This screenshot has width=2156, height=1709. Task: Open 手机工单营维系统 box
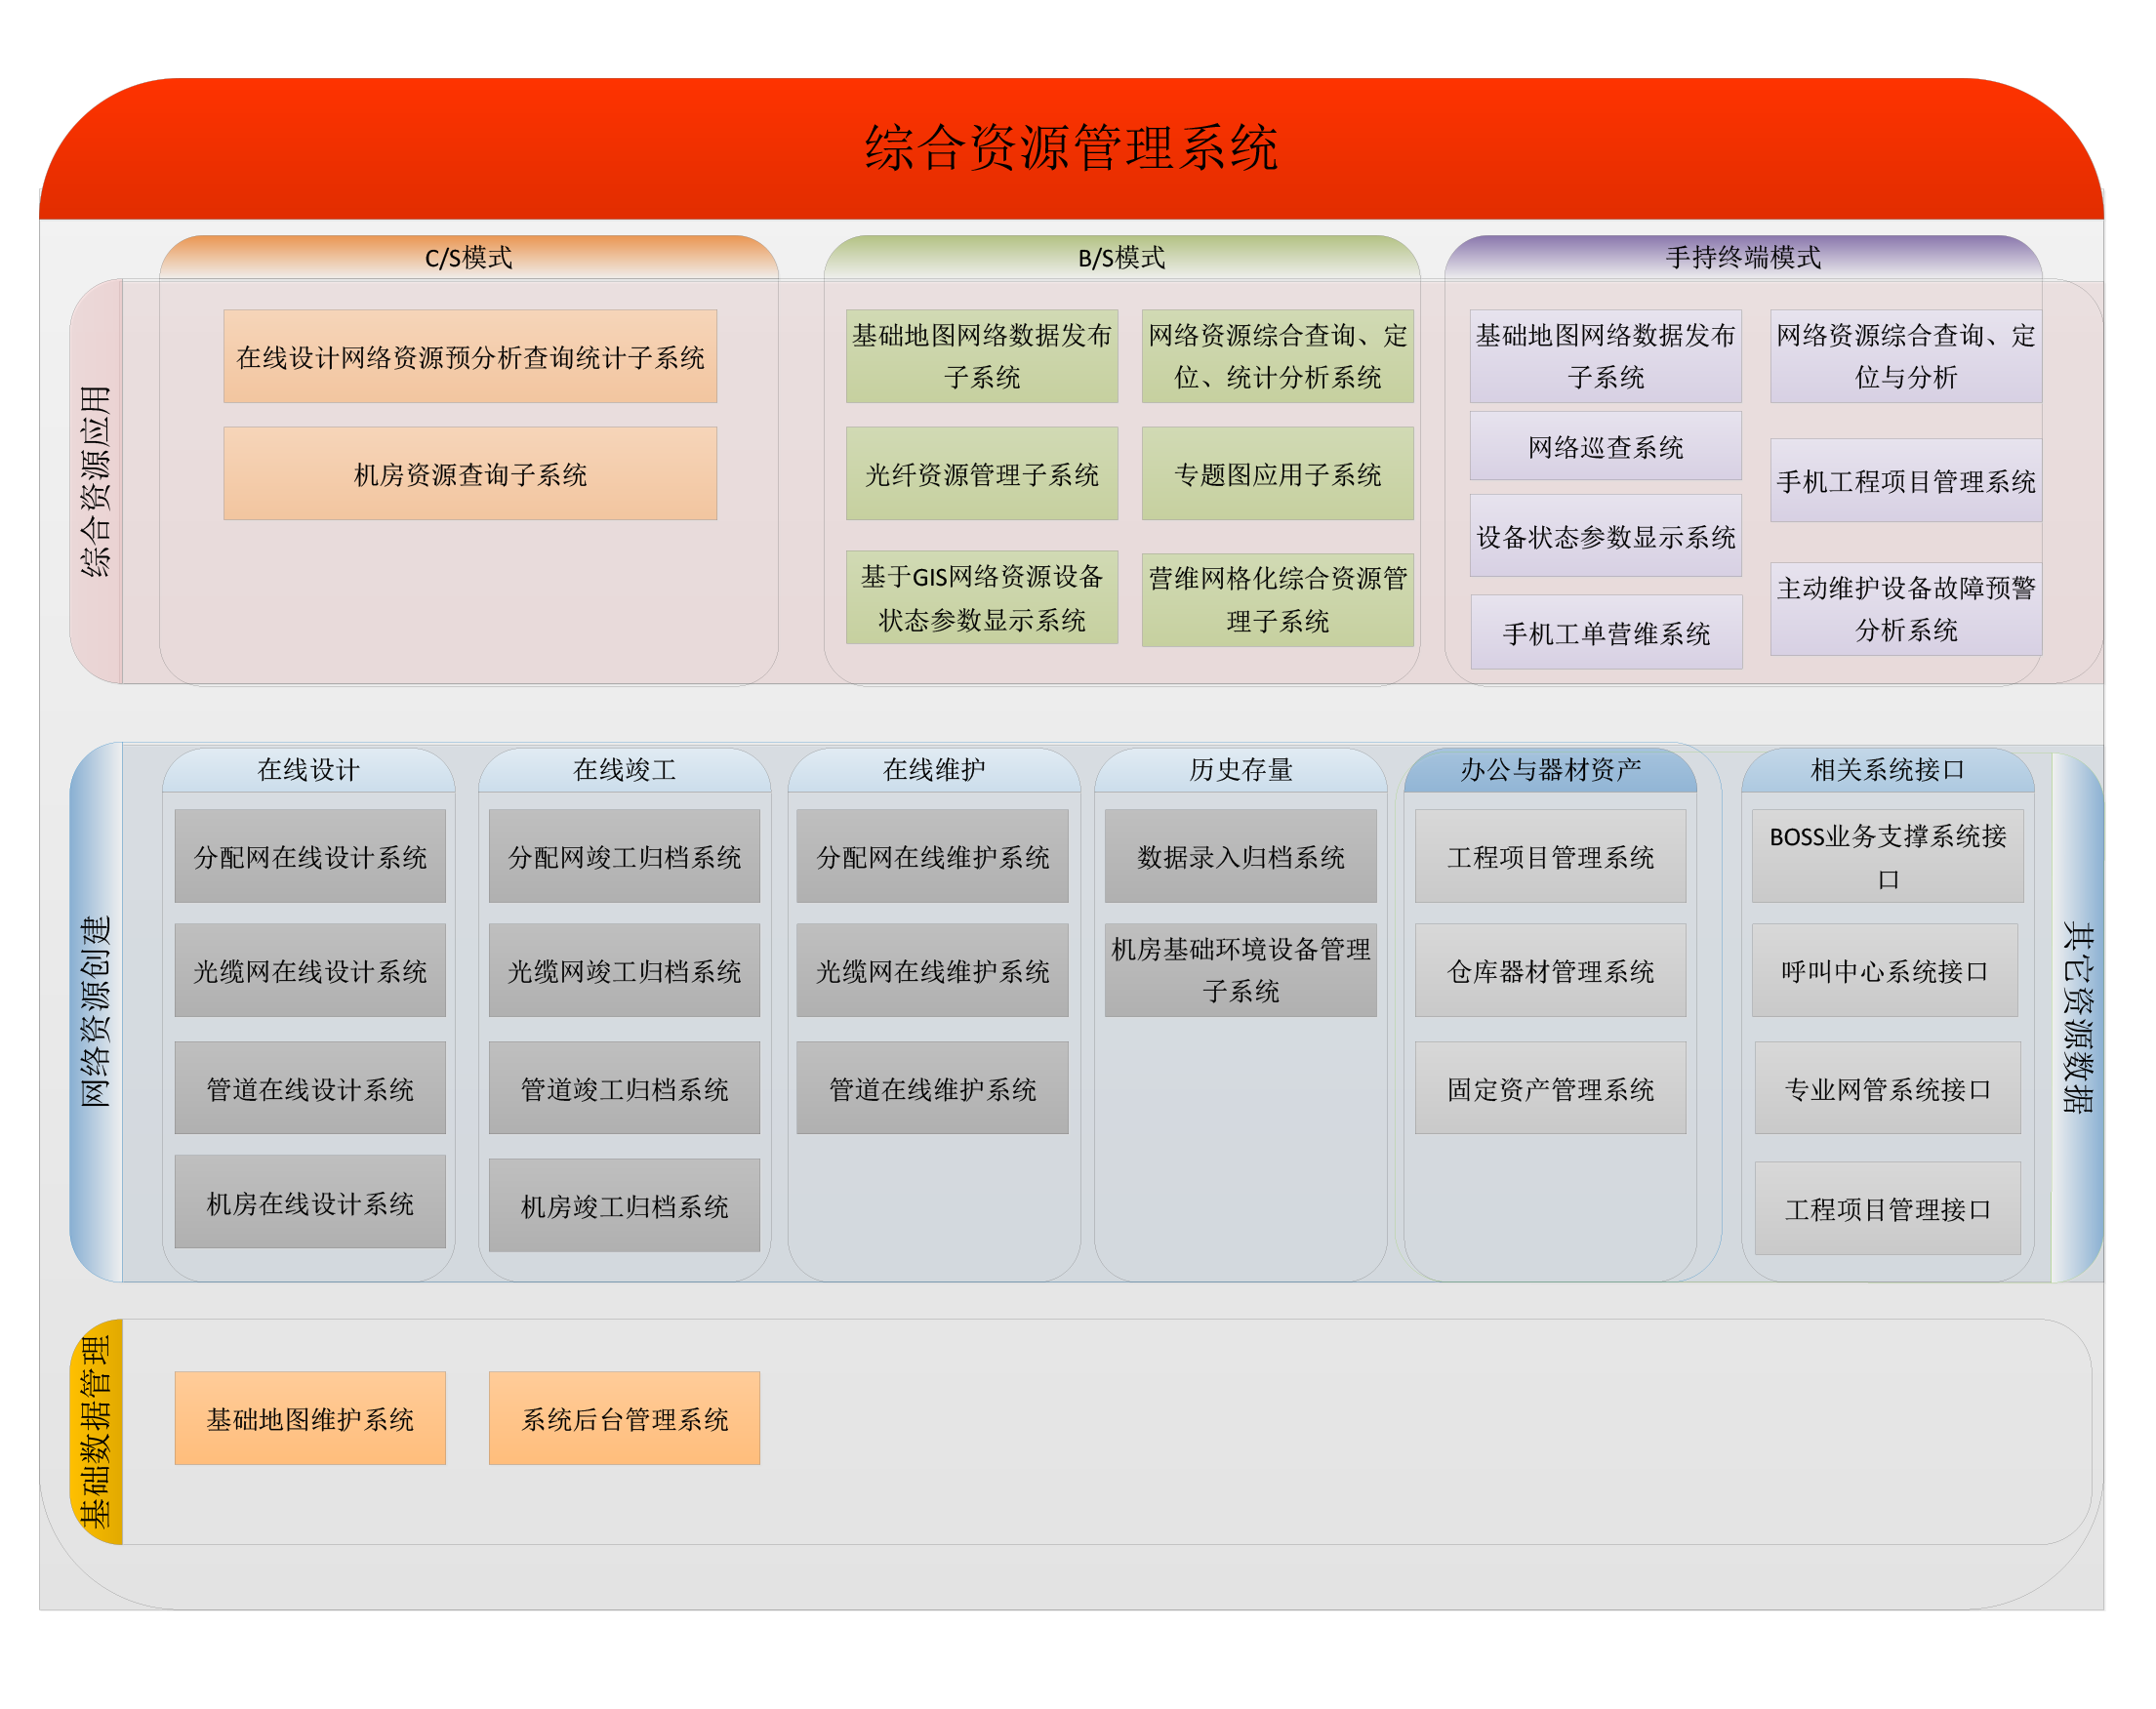pyautogui.click(x=1606, y=632)
